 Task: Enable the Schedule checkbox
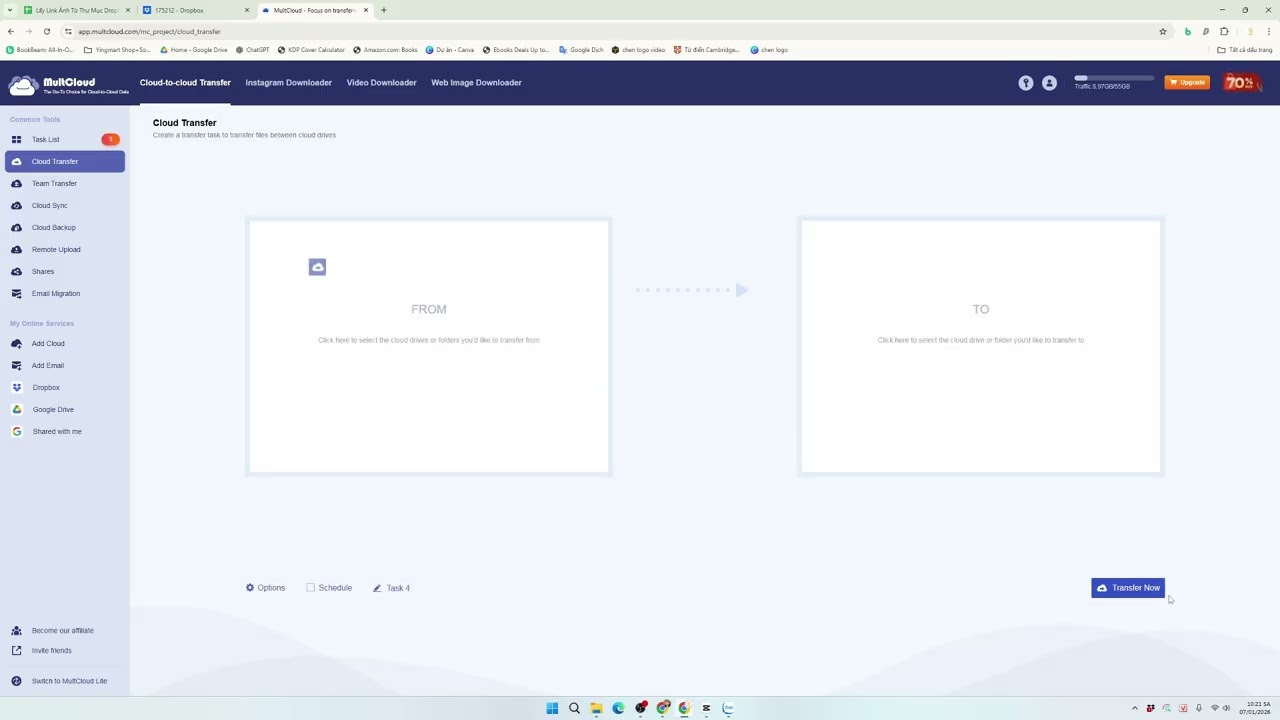311,588
